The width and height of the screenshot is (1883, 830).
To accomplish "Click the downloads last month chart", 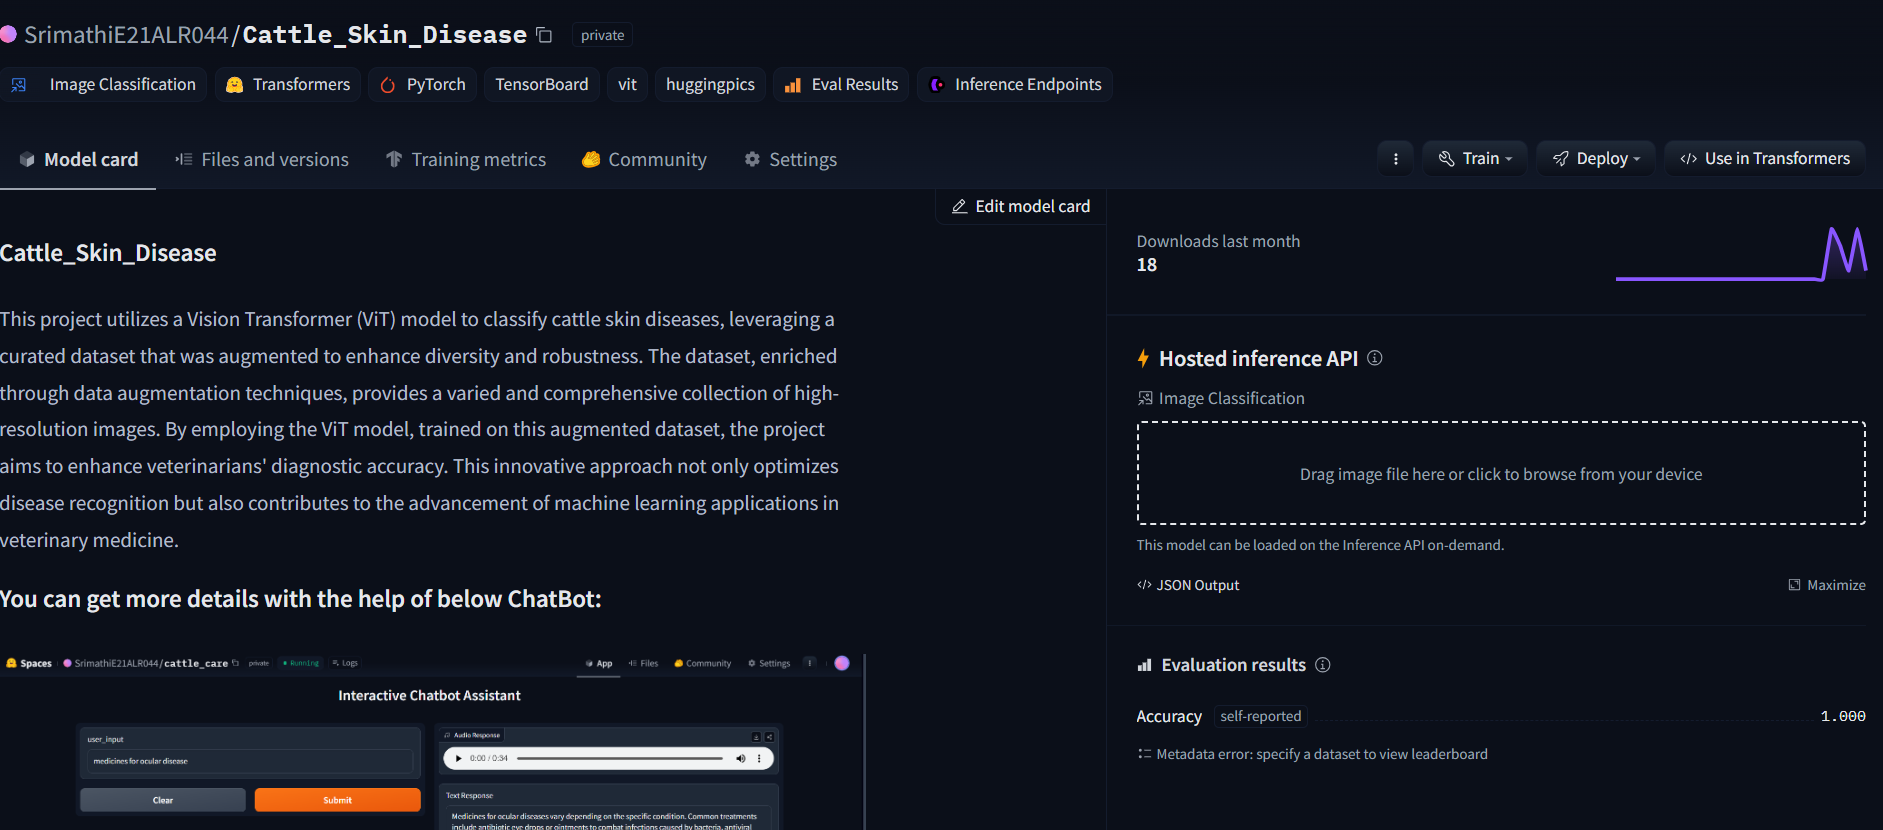I will point(1741,254).
